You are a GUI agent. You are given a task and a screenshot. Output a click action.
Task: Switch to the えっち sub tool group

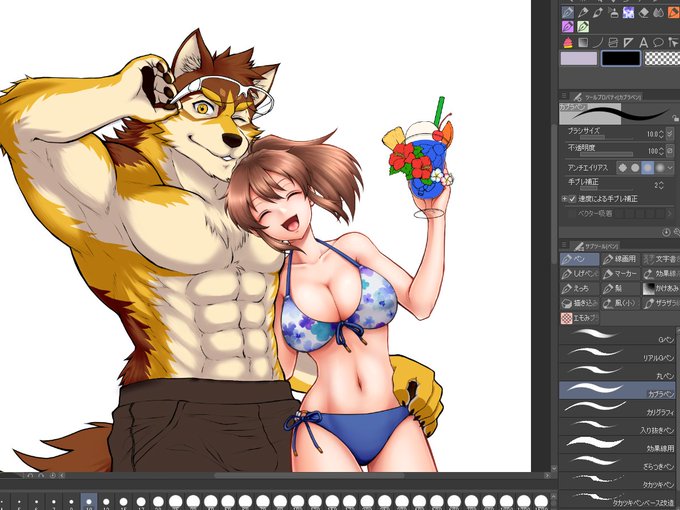click(x=580, y=289)
